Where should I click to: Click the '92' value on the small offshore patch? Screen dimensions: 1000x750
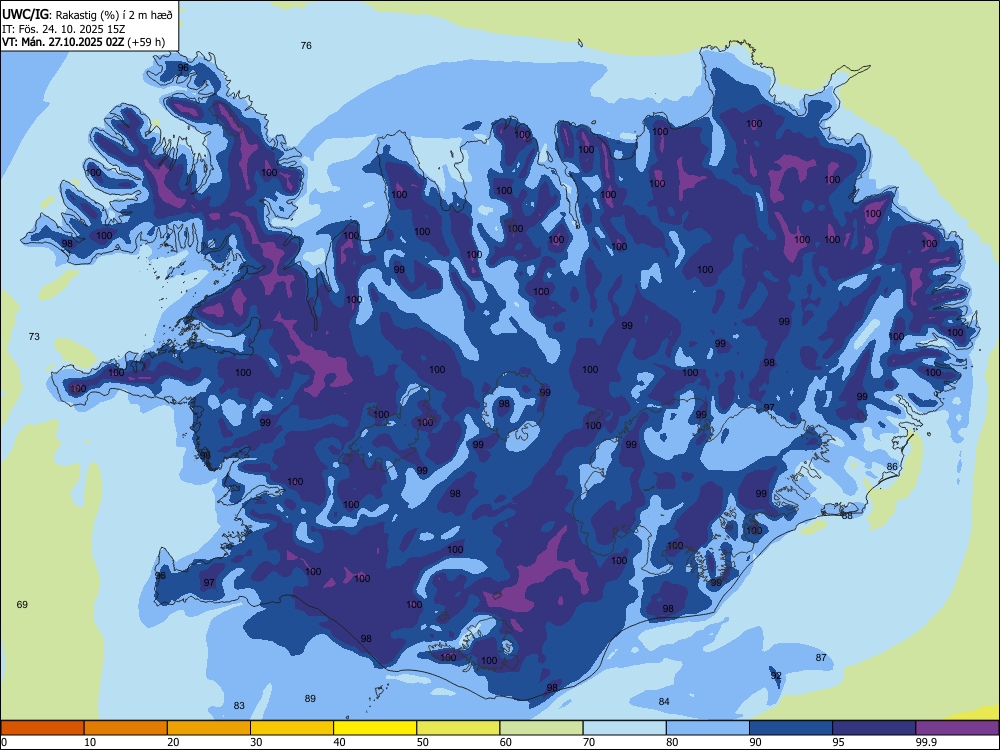[x=776, y=675]
